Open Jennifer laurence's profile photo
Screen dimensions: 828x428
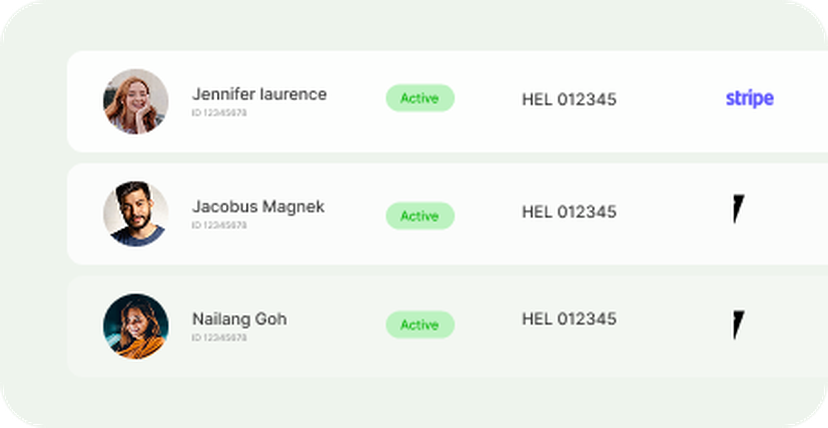(135, 101)
